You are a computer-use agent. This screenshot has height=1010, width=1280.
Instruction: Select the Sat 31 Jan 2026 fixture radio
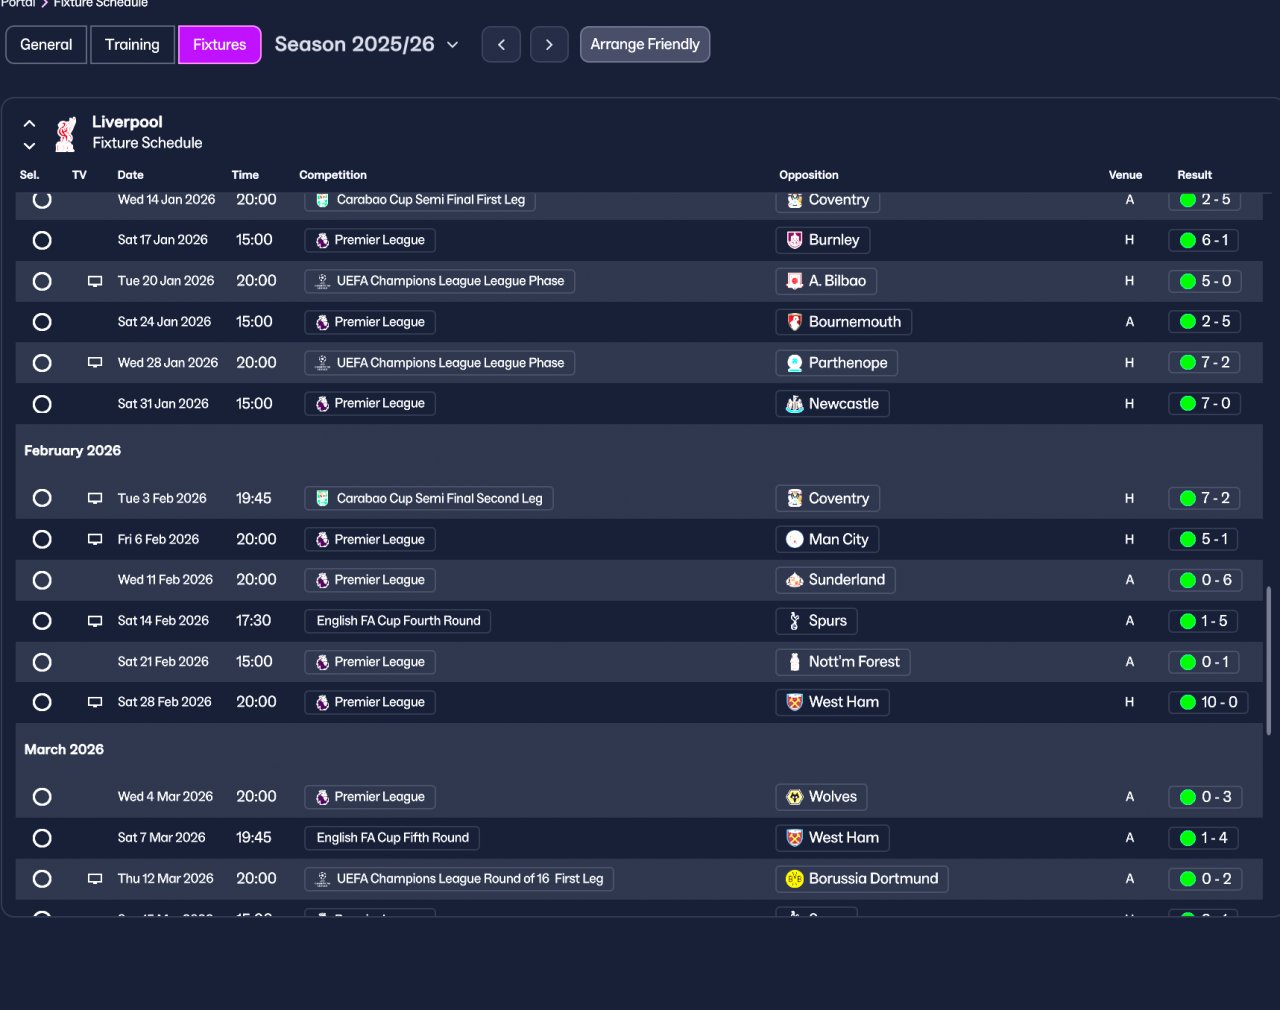[x=42, y=404]
